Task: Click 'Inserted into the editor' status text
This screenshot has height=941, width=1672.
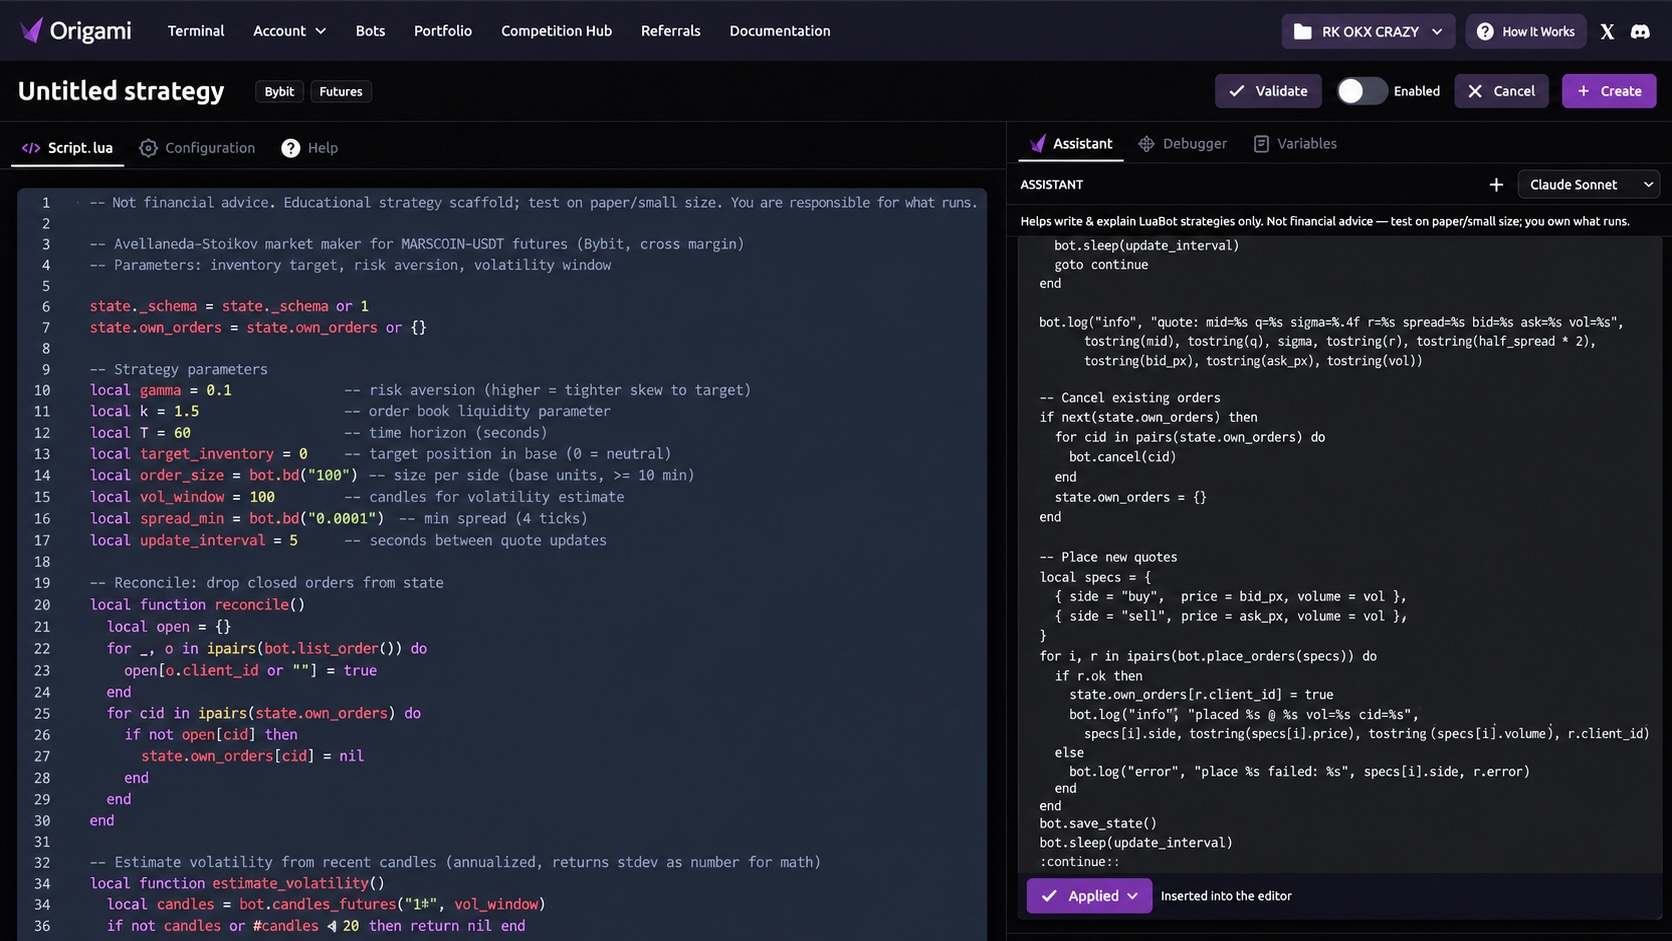Action: point(1226,896)
